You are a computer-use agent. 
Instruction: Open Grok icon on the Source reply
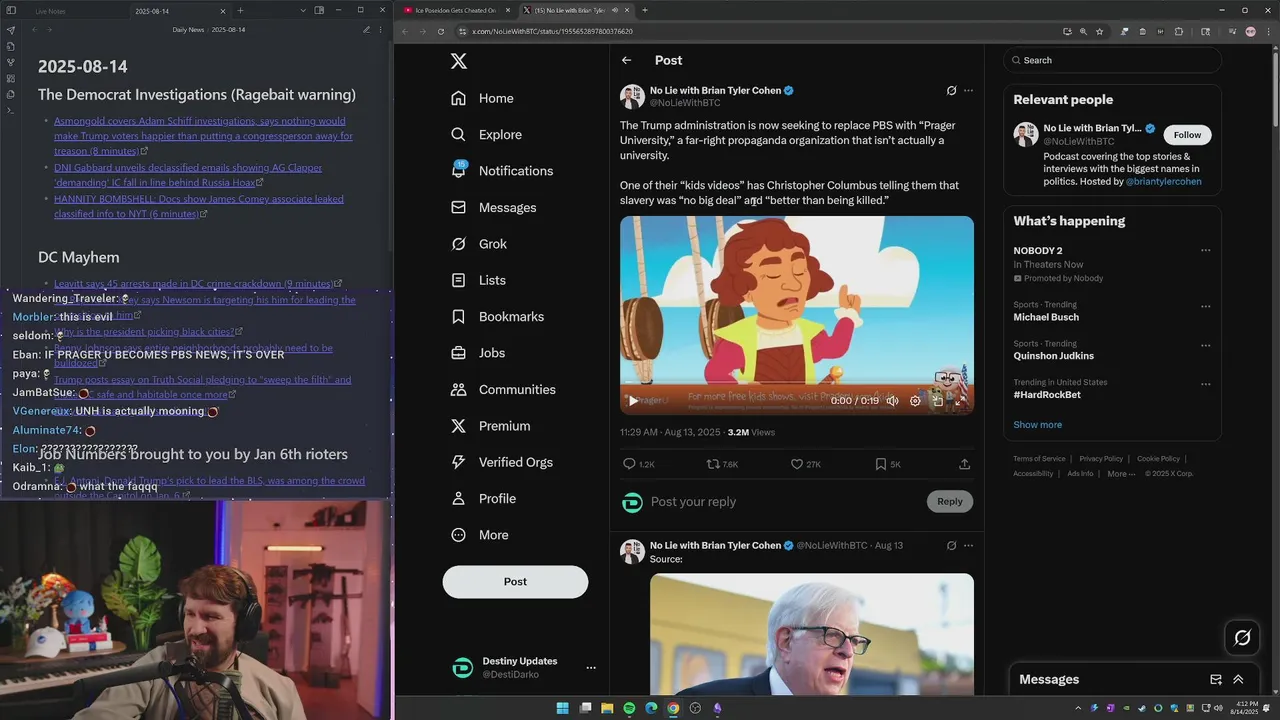click(951, 546)
